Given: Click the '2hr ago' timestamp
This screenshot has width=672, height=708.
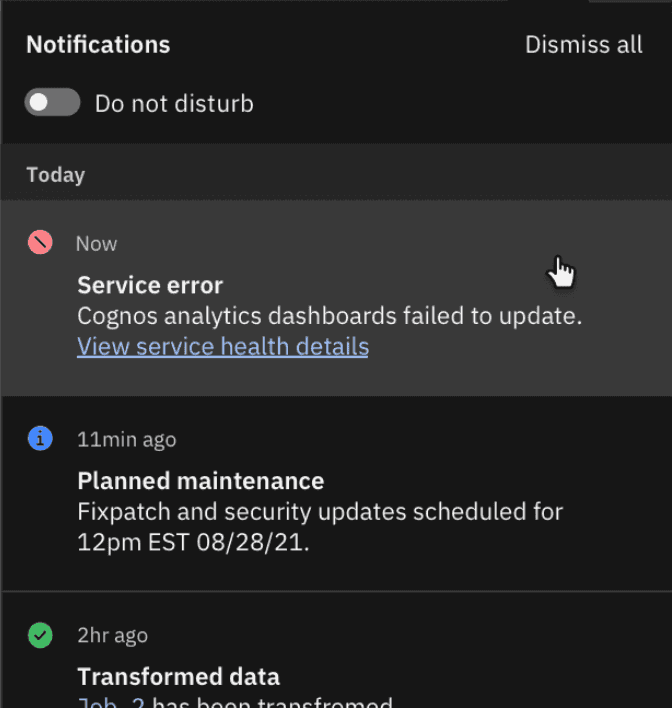Looking at the screenshot, I should 112,635.
